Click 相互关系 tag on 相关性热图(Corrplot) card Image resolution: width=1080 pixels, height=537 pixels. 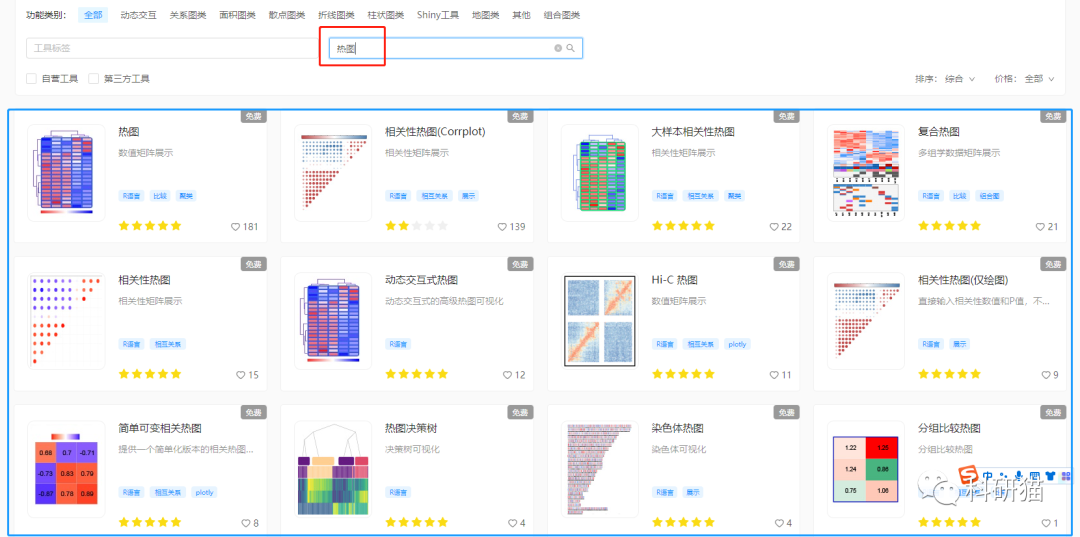(x=434, y=196)
